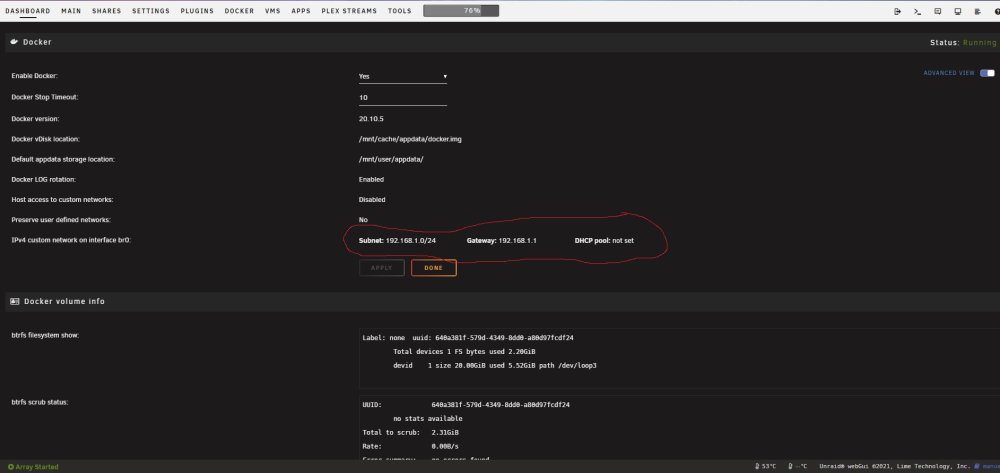Open the web Terminal icon

click(917, 11)
